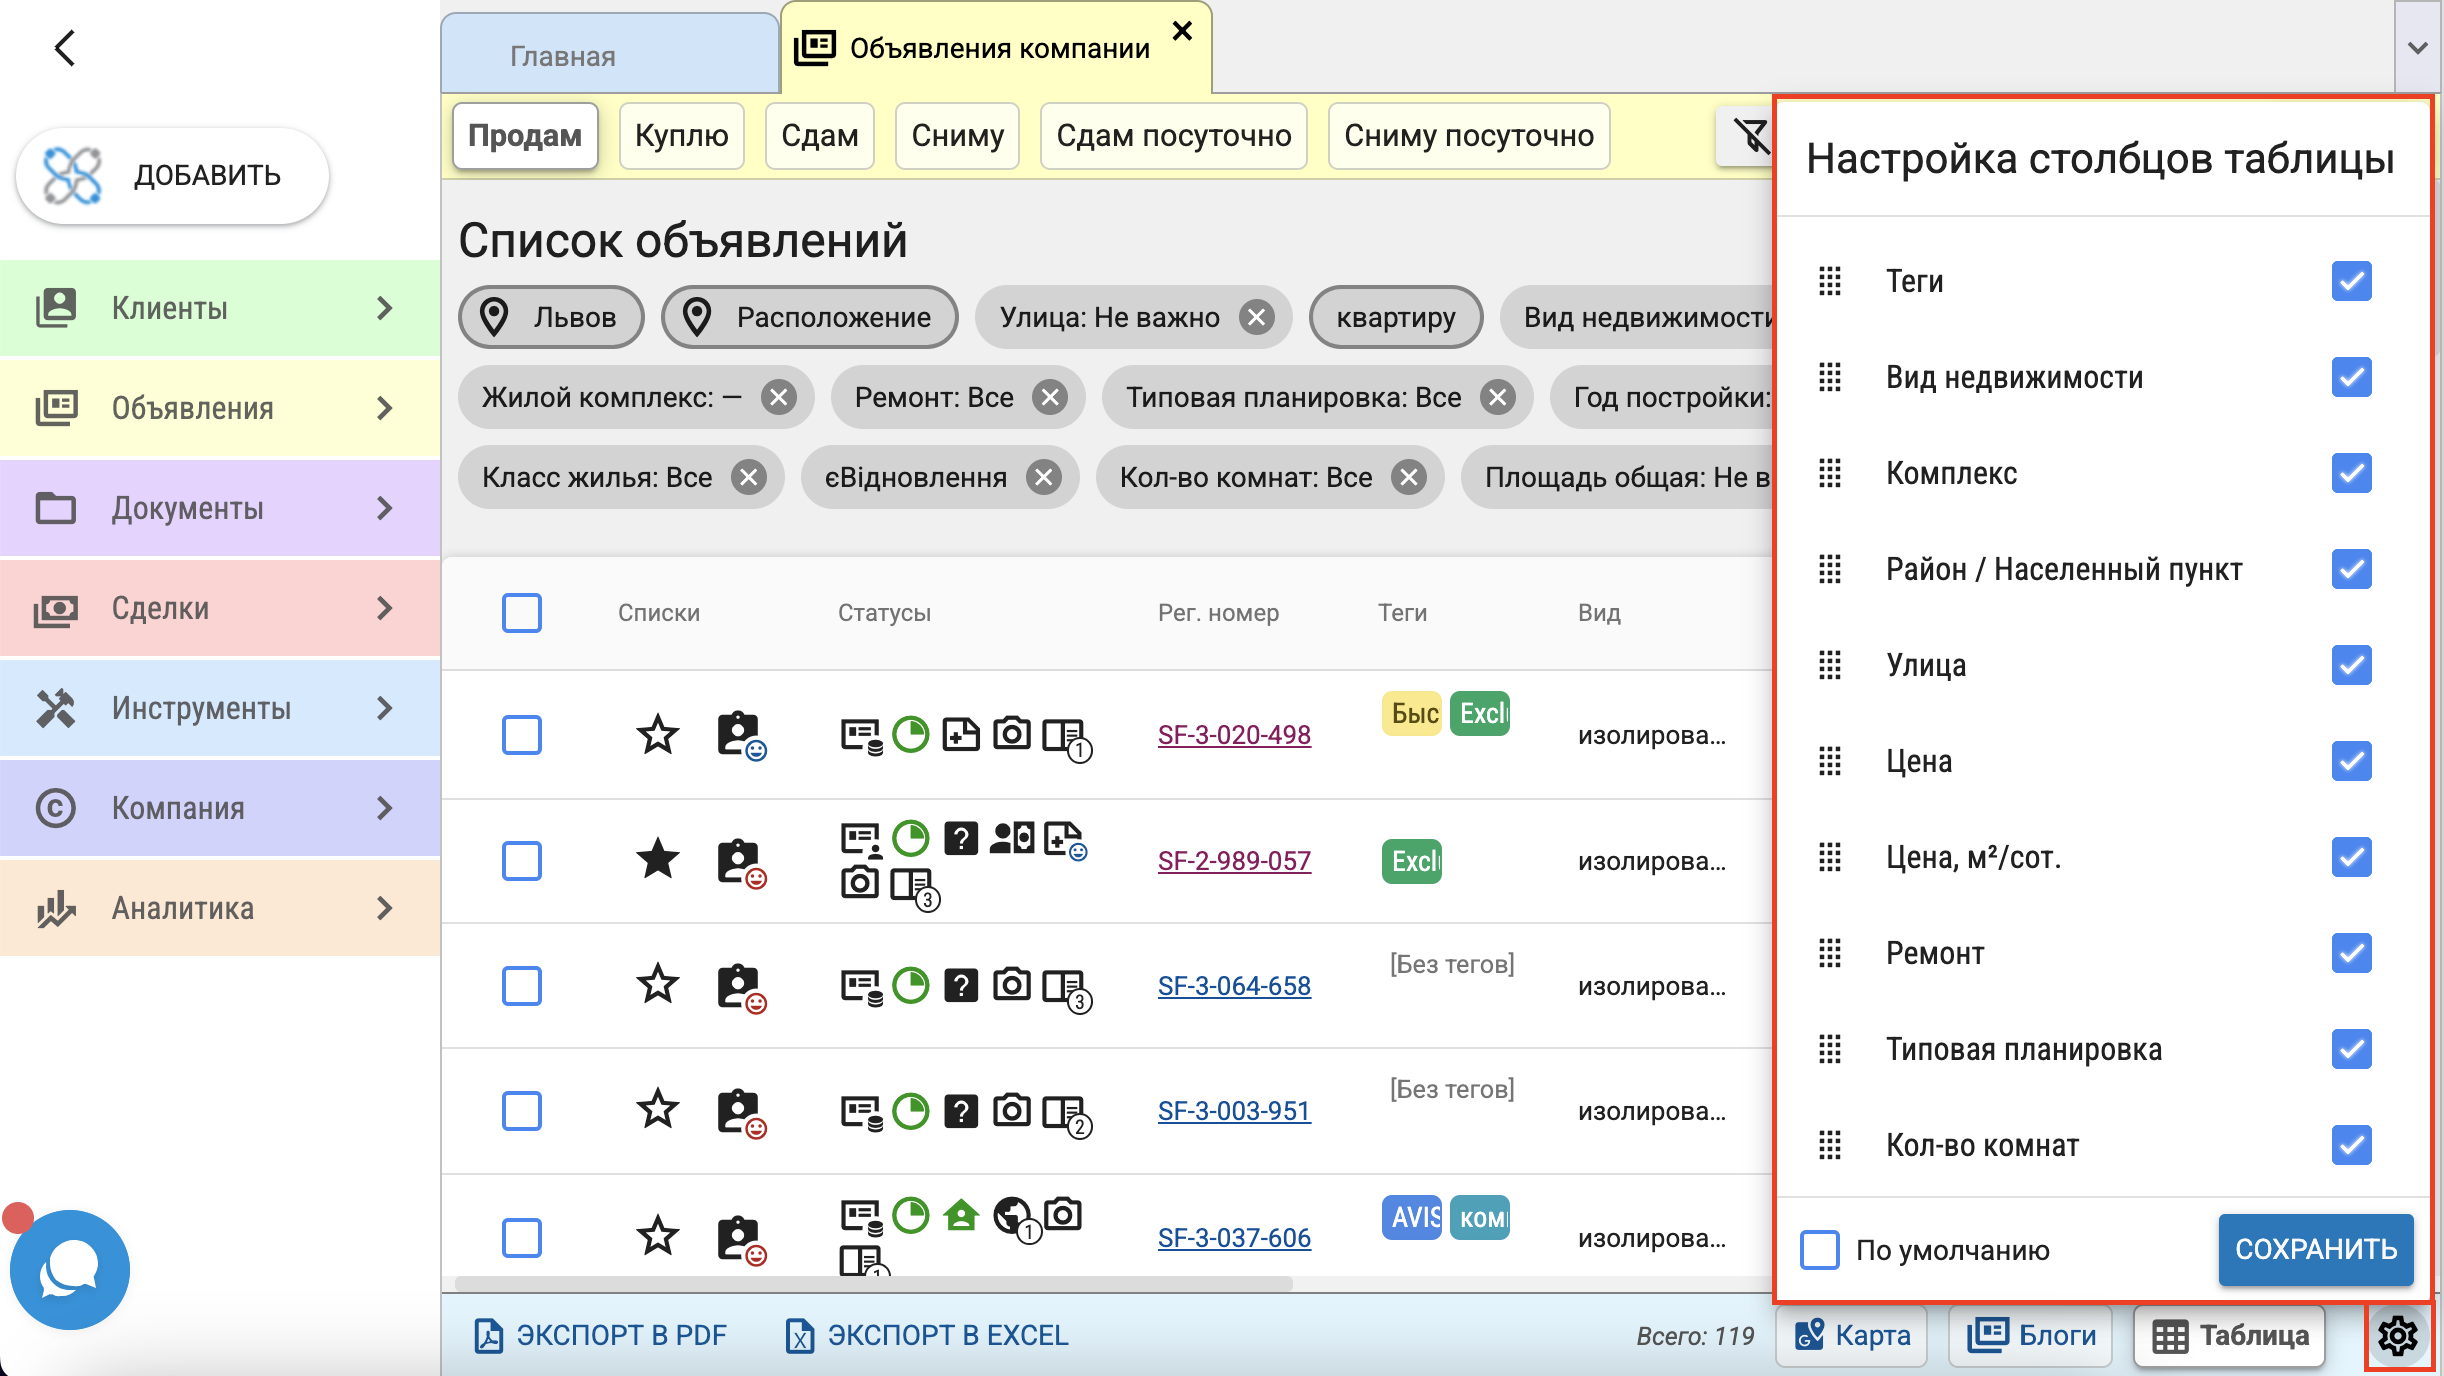Open listing SF-3-037-606 link
The width and height of the screenshot is (2444, 1376).
pyautogui.click(x=1234, y=1238)
